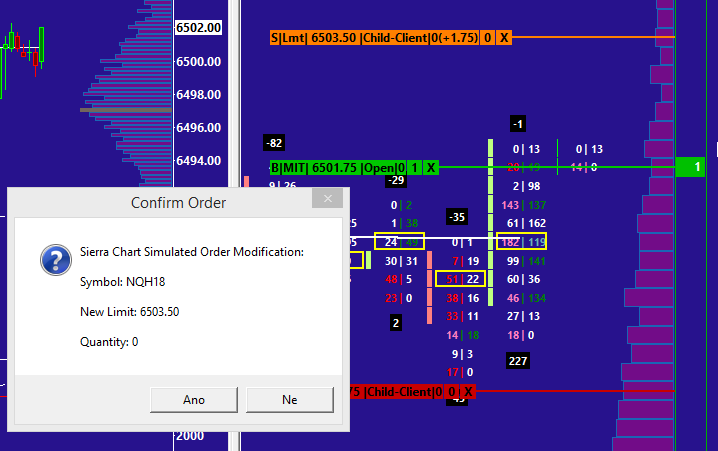Click the 61 | 162 footprint cell
The image size is (718, 451).
click(526, 223)
